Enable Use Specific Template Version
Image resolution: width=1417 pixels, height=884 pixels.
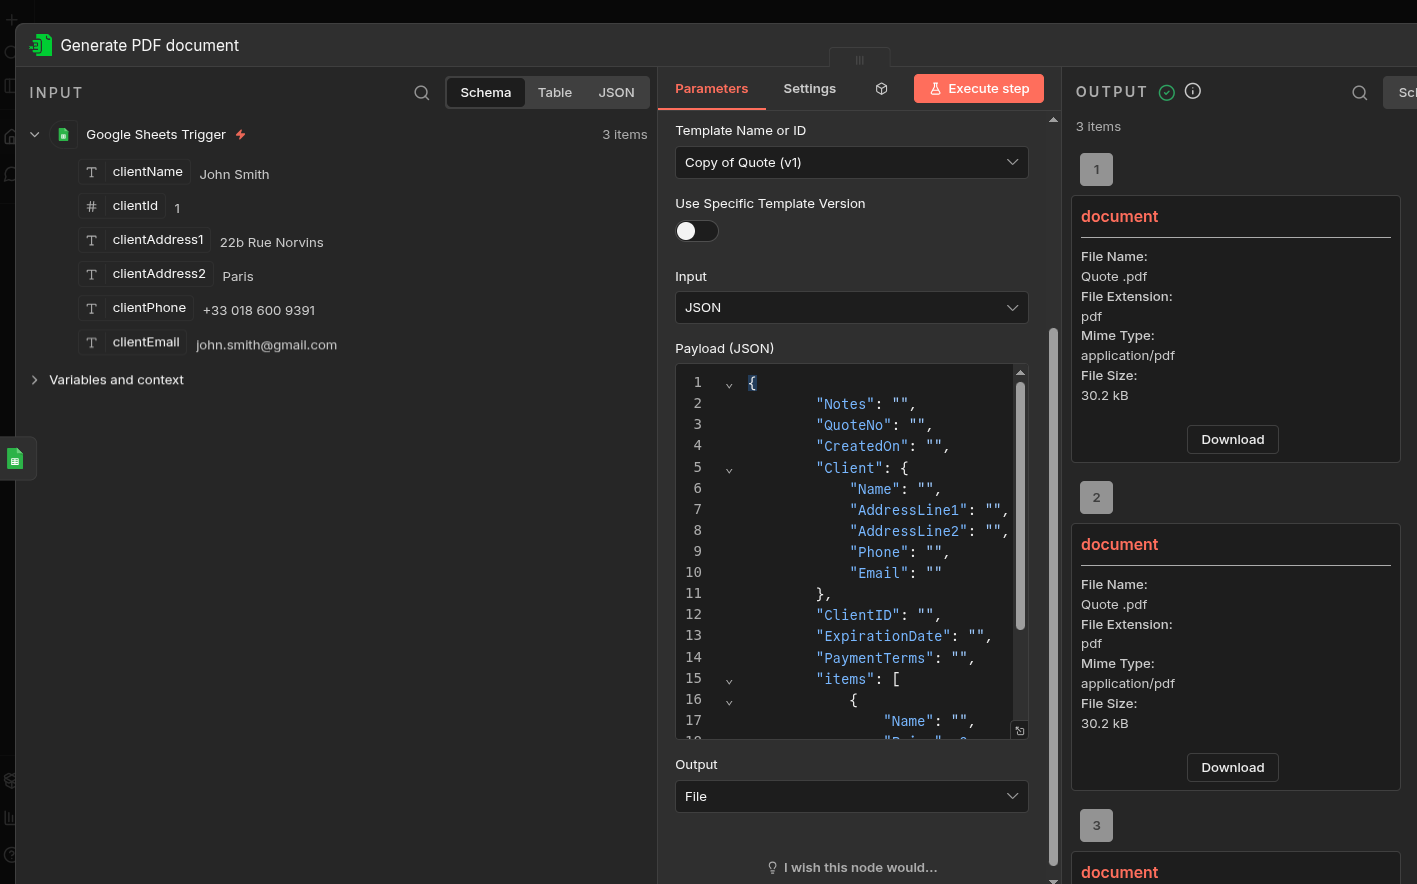pos(696,231)
